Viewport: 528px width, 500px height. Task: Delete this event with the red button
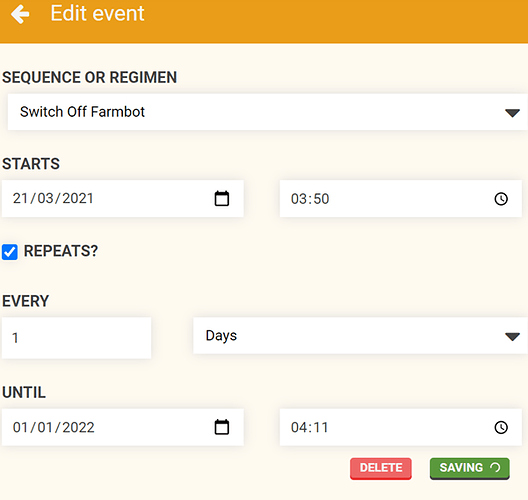pyautogui.click(x=381, y=468)
